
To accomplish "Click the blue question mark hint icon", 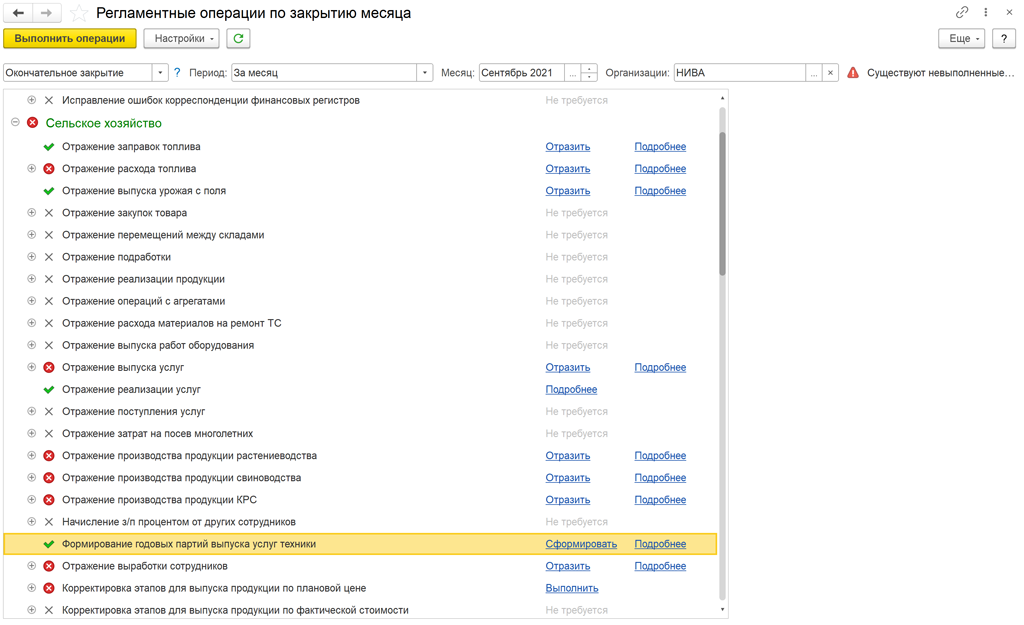I will pos(178,73).
